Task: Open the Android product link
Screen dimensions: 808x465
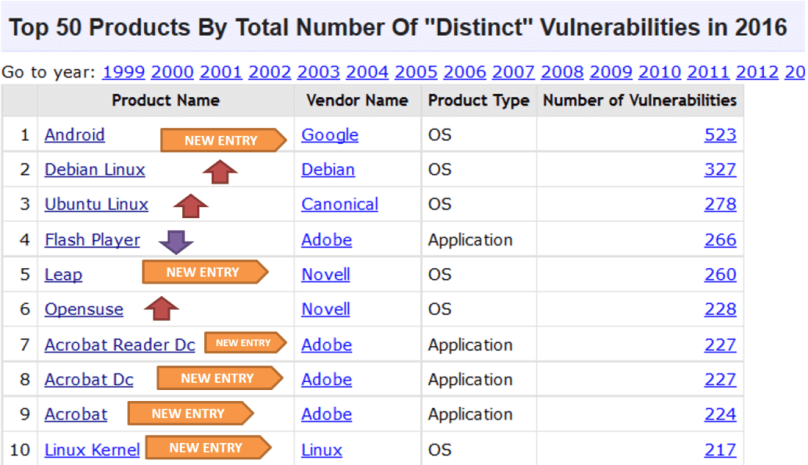Action: [75, 135]
